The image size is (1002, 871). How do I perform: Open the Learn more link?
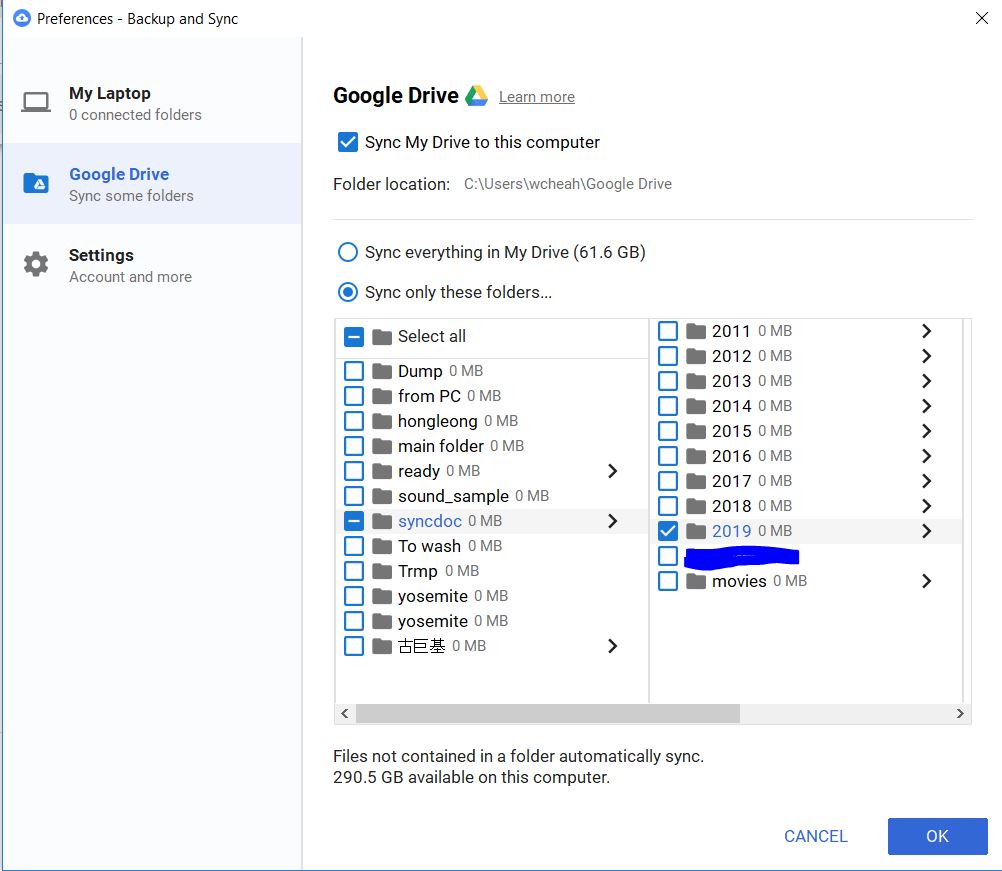click(537, 97)
